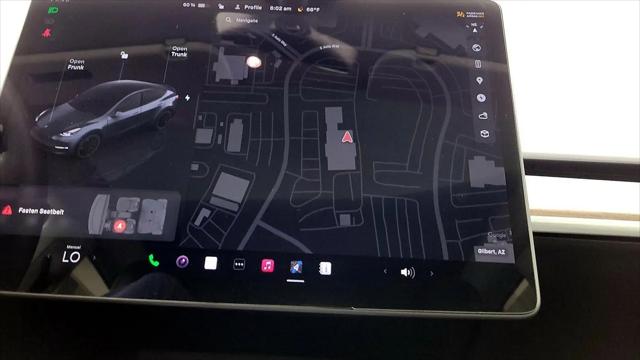
Task: Tap the Gilbert, AZ location label
Action: [x=491, y=251]
